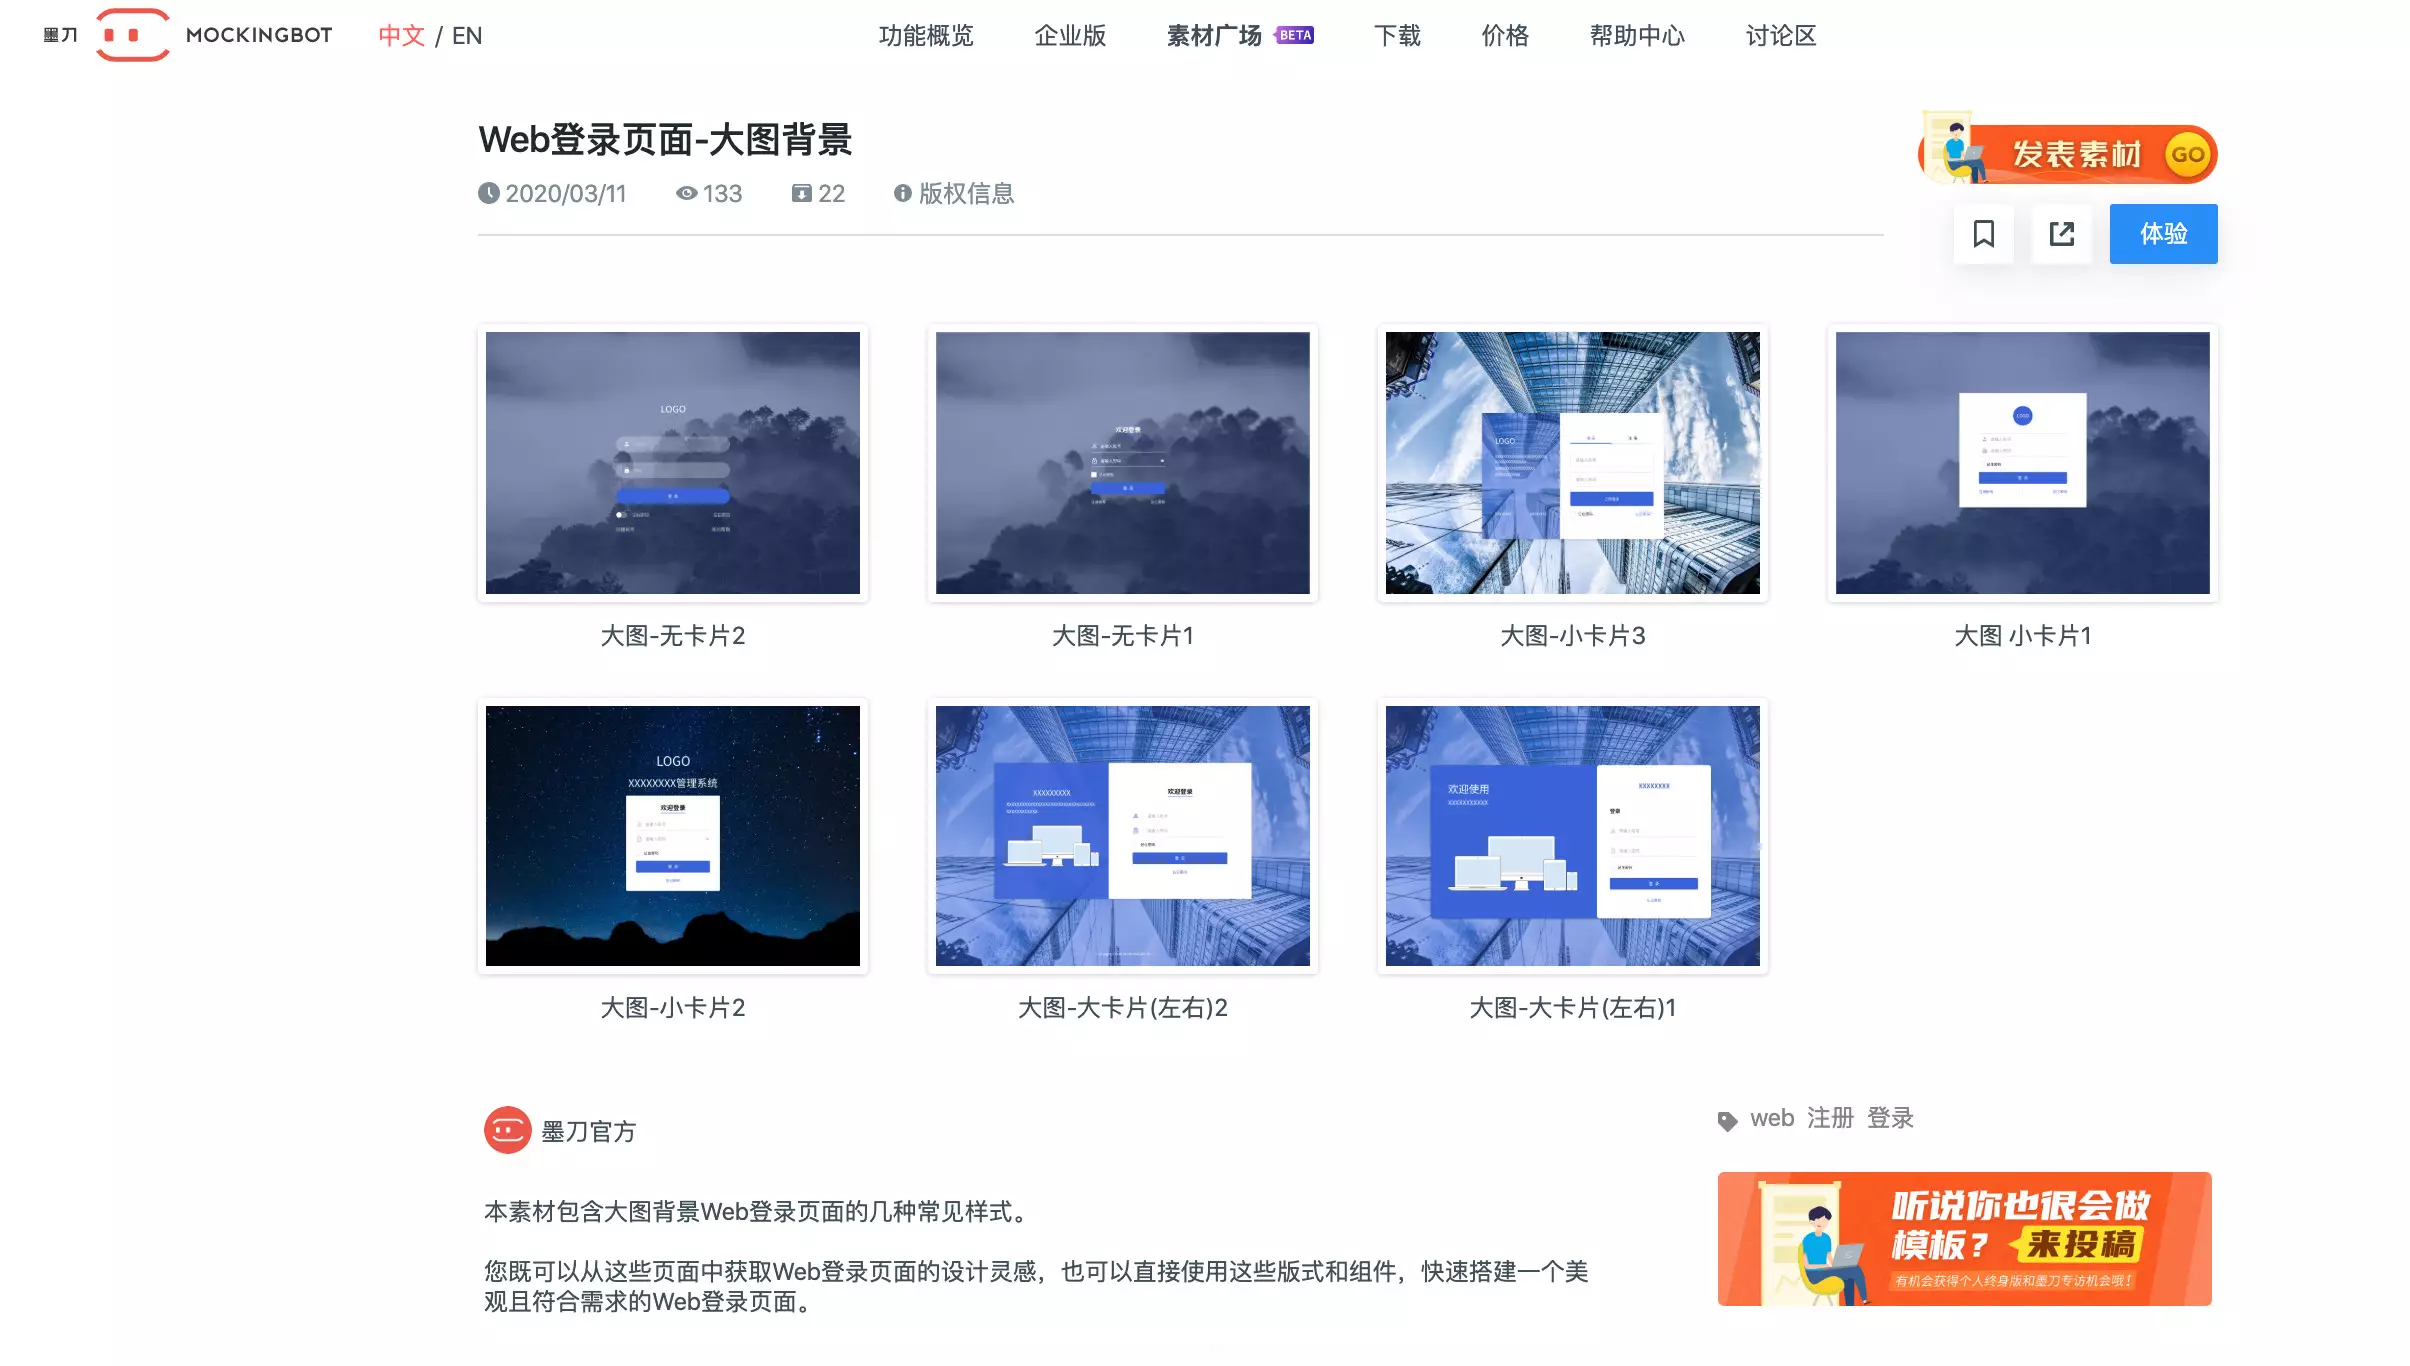Click the bookmark/save icon
The image size is (2410, 1366).
coord(1985,233)
